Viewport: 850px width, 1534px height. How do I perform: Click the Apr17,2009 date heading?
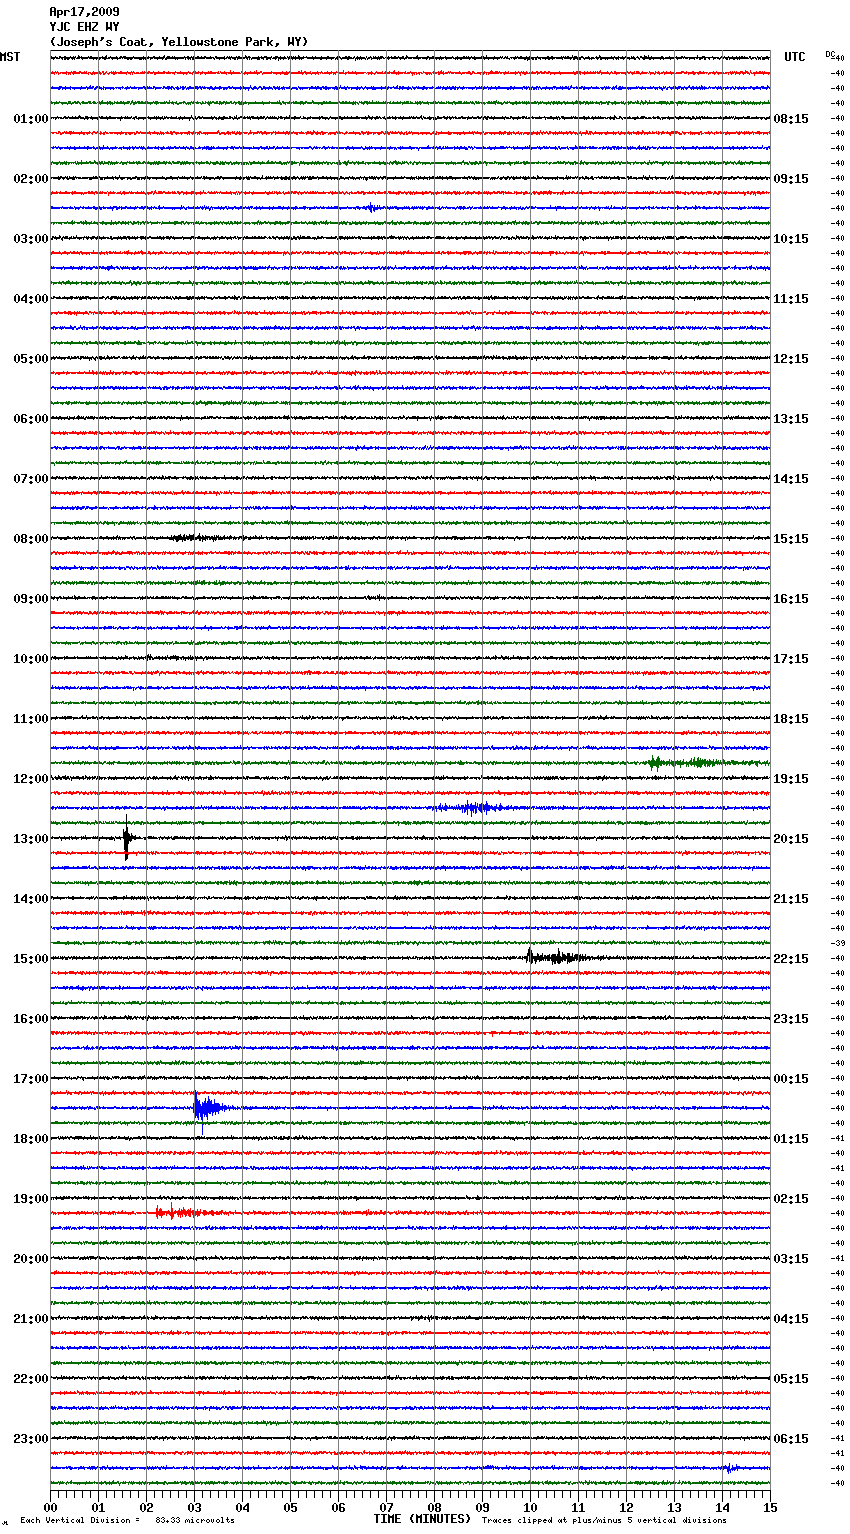(84, 12)
